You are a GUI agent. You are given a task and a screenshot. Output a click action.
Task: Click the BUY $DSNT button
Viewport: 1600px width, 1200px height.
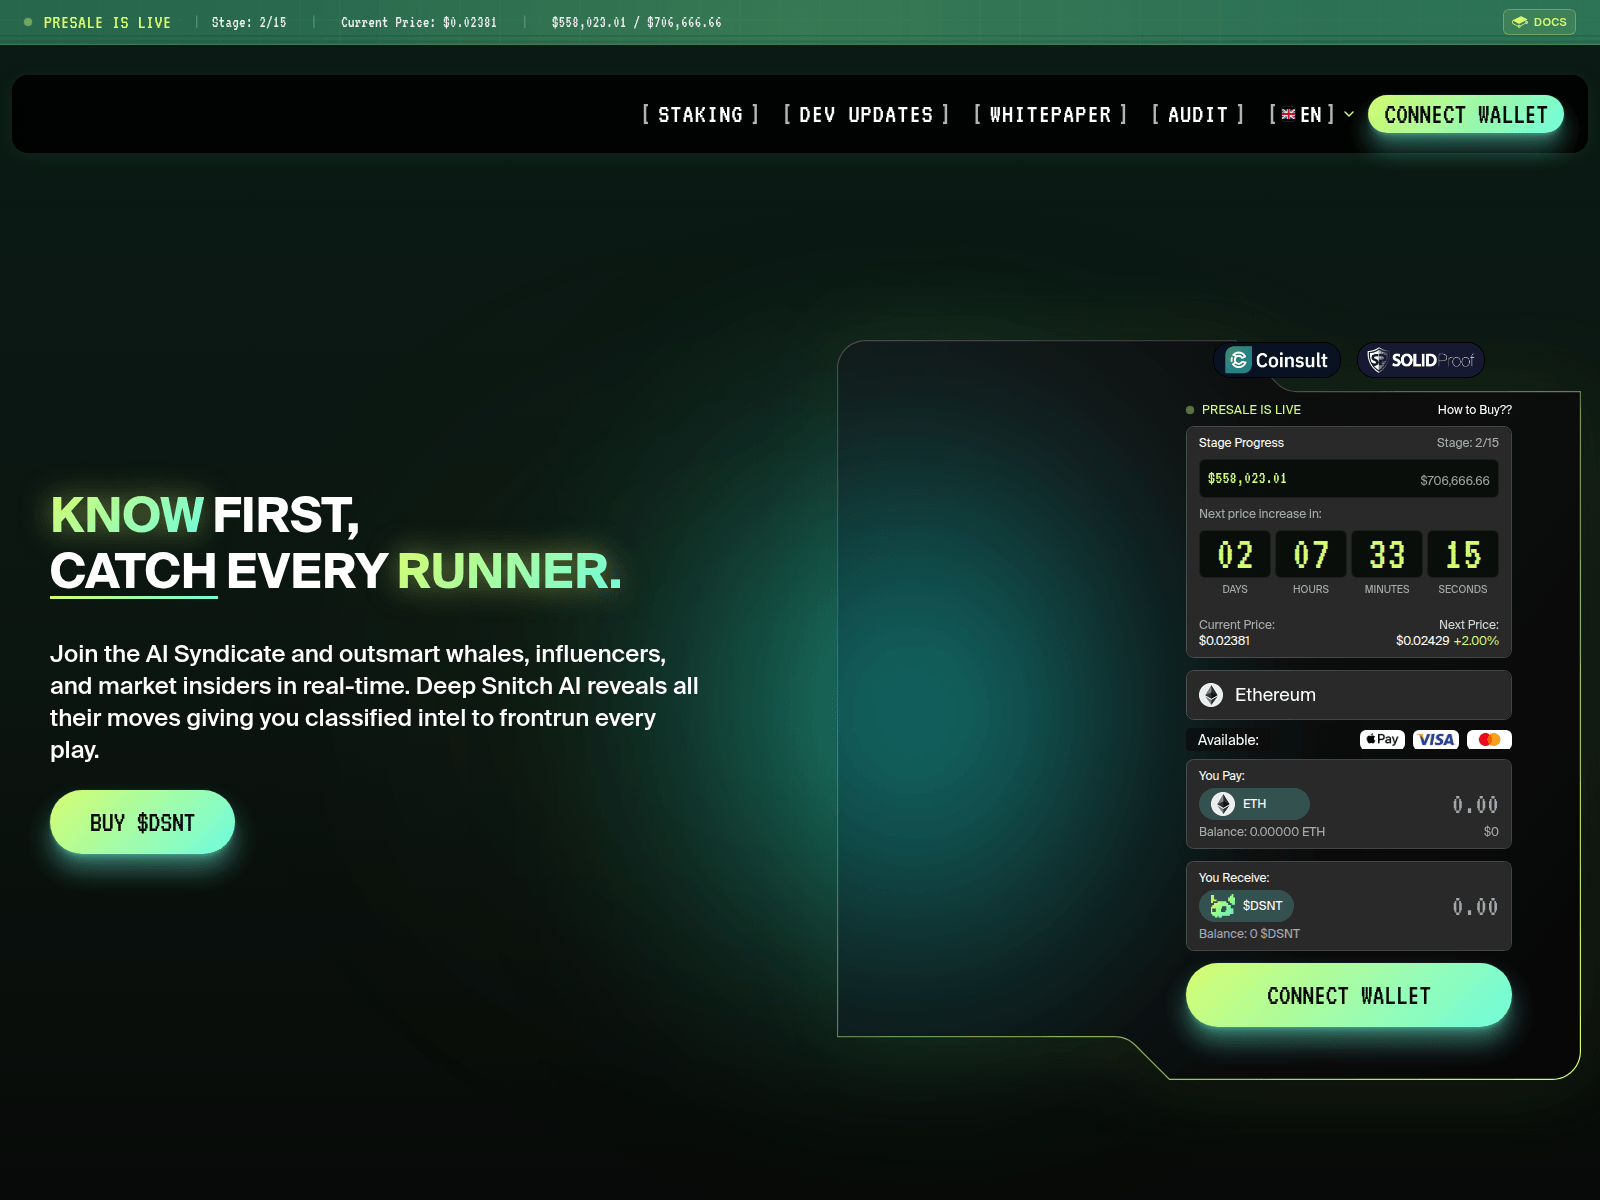coord(142,822)
